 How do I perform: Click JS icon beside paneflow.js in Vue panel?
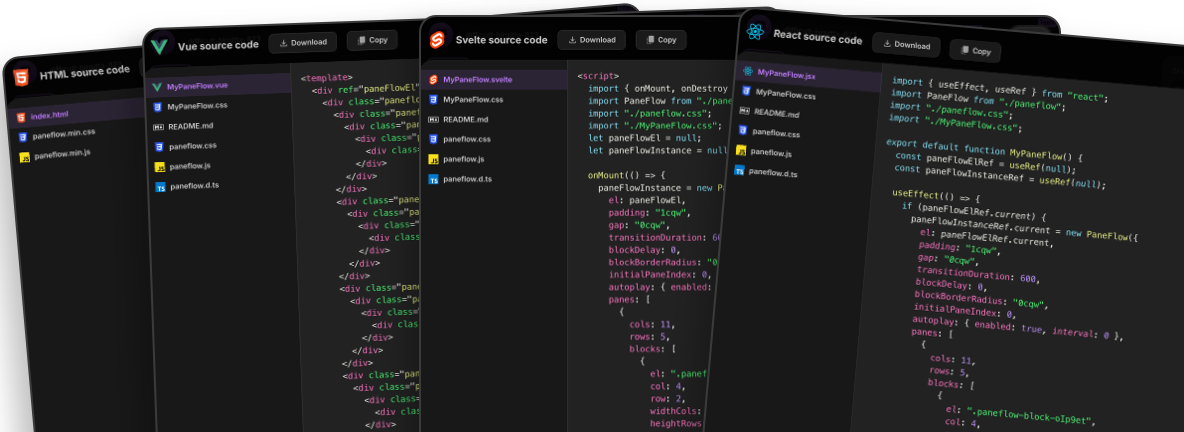click(x=159, y=167)
